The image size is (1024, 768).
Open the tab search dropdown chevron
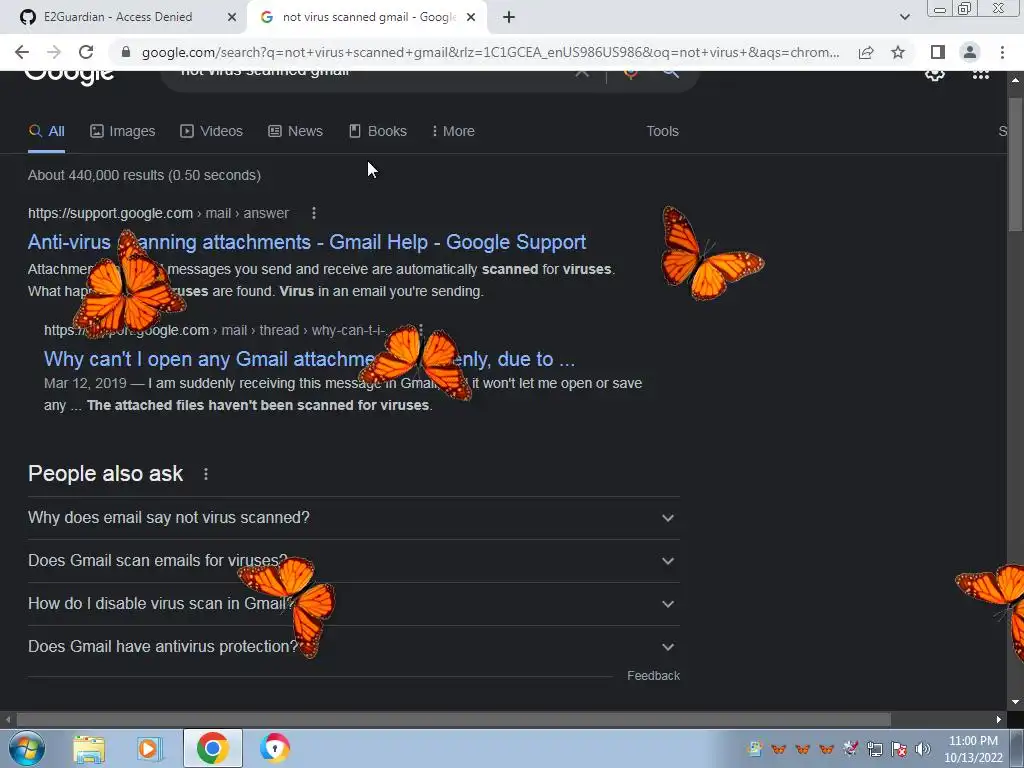pyautogui.click(x=904, y=18)
